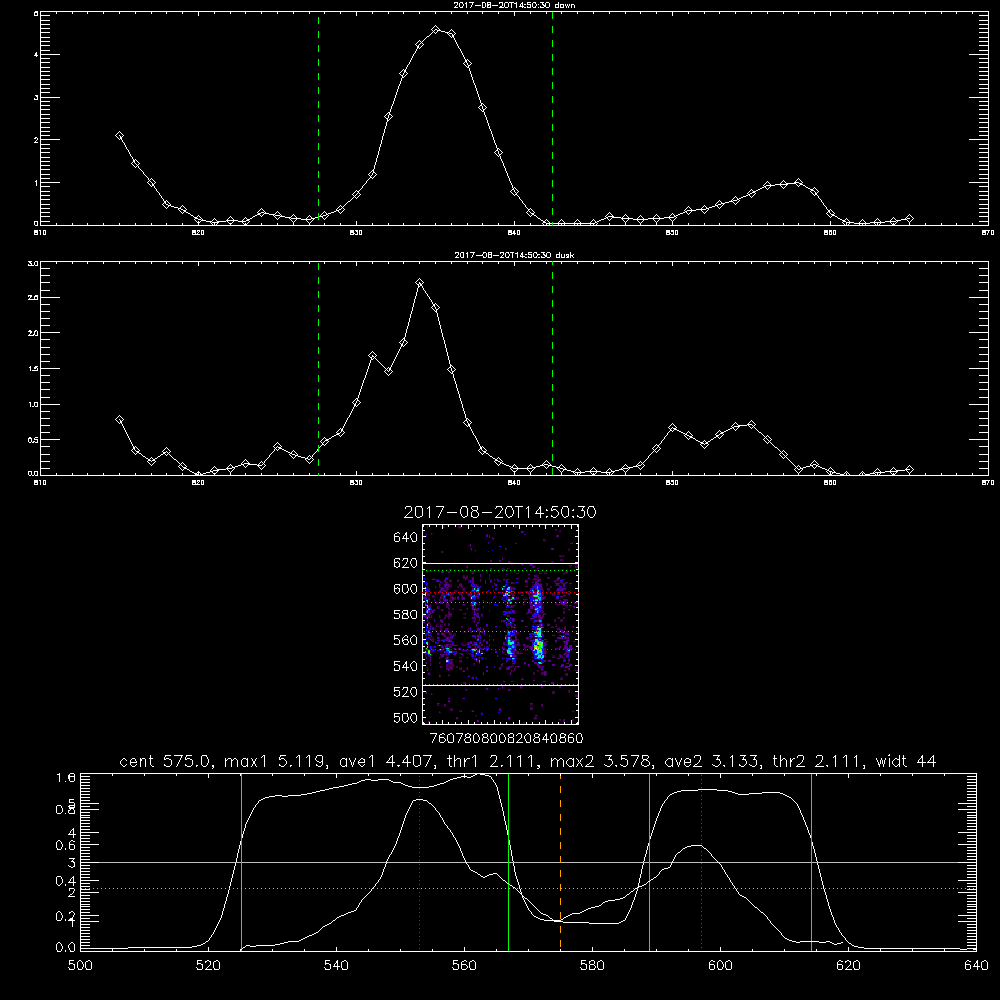Click the x-axis numbers under the spectral image

pos(506,738)
